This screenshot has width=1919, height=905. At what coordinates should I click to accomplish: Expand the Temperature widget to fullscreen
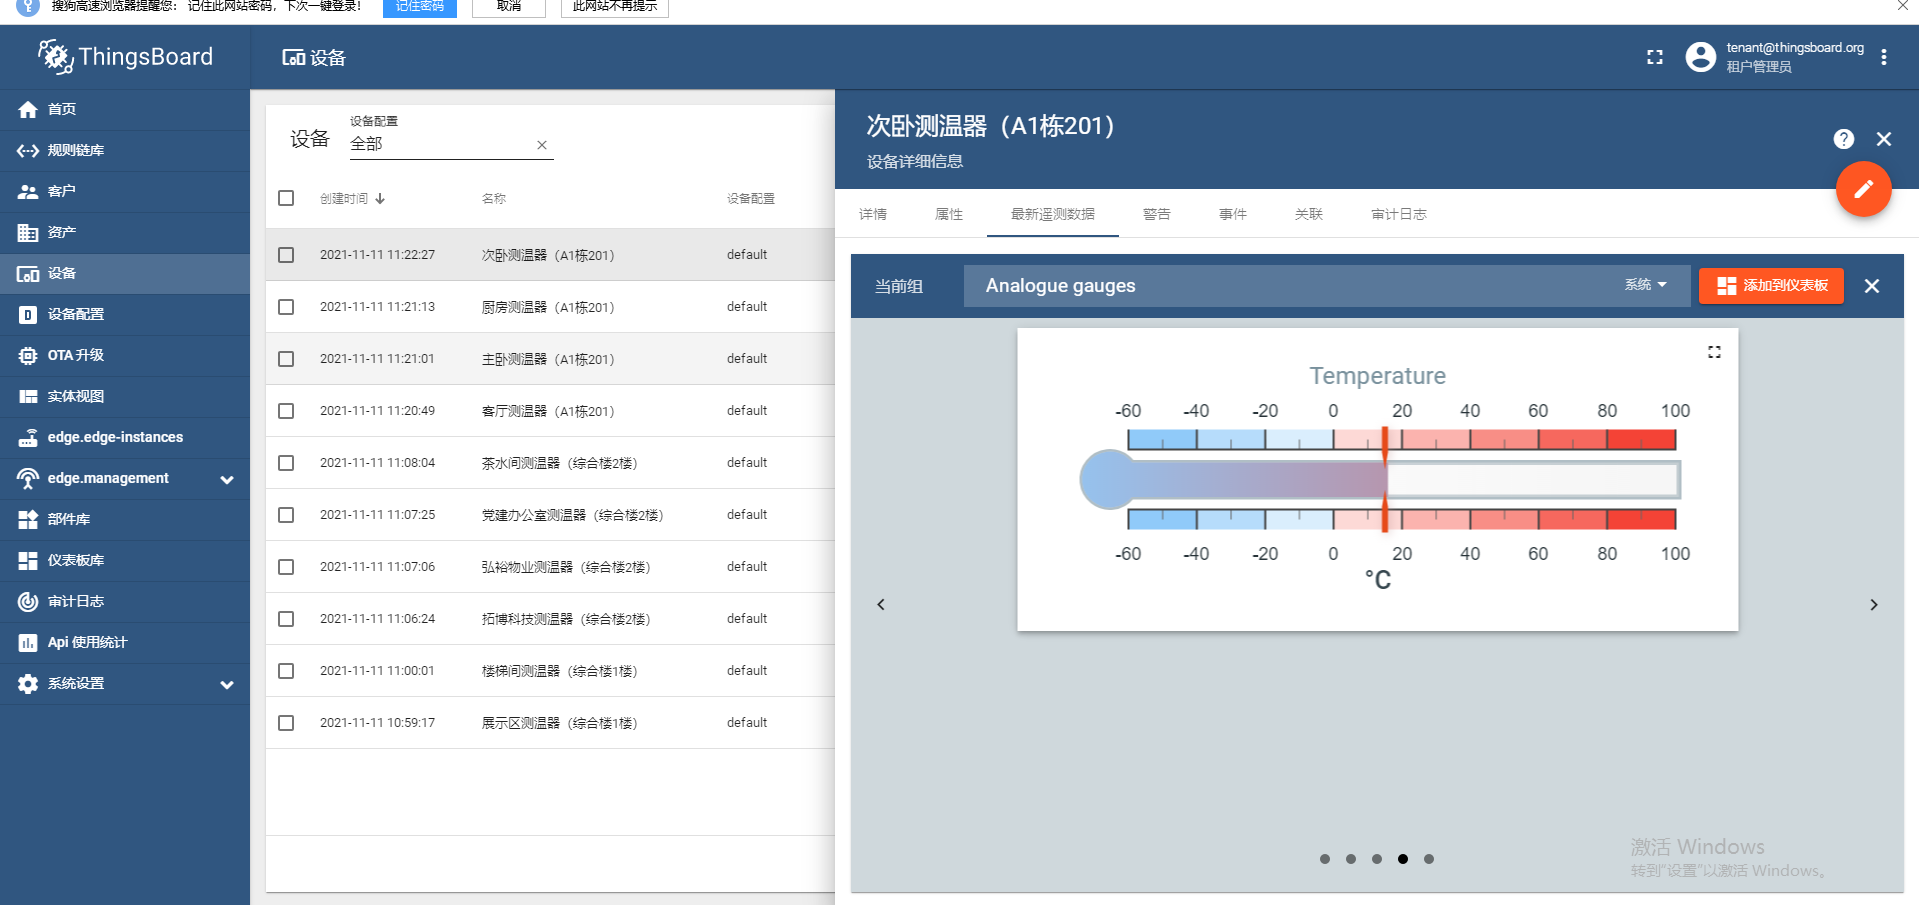(x=1714, y=352)
